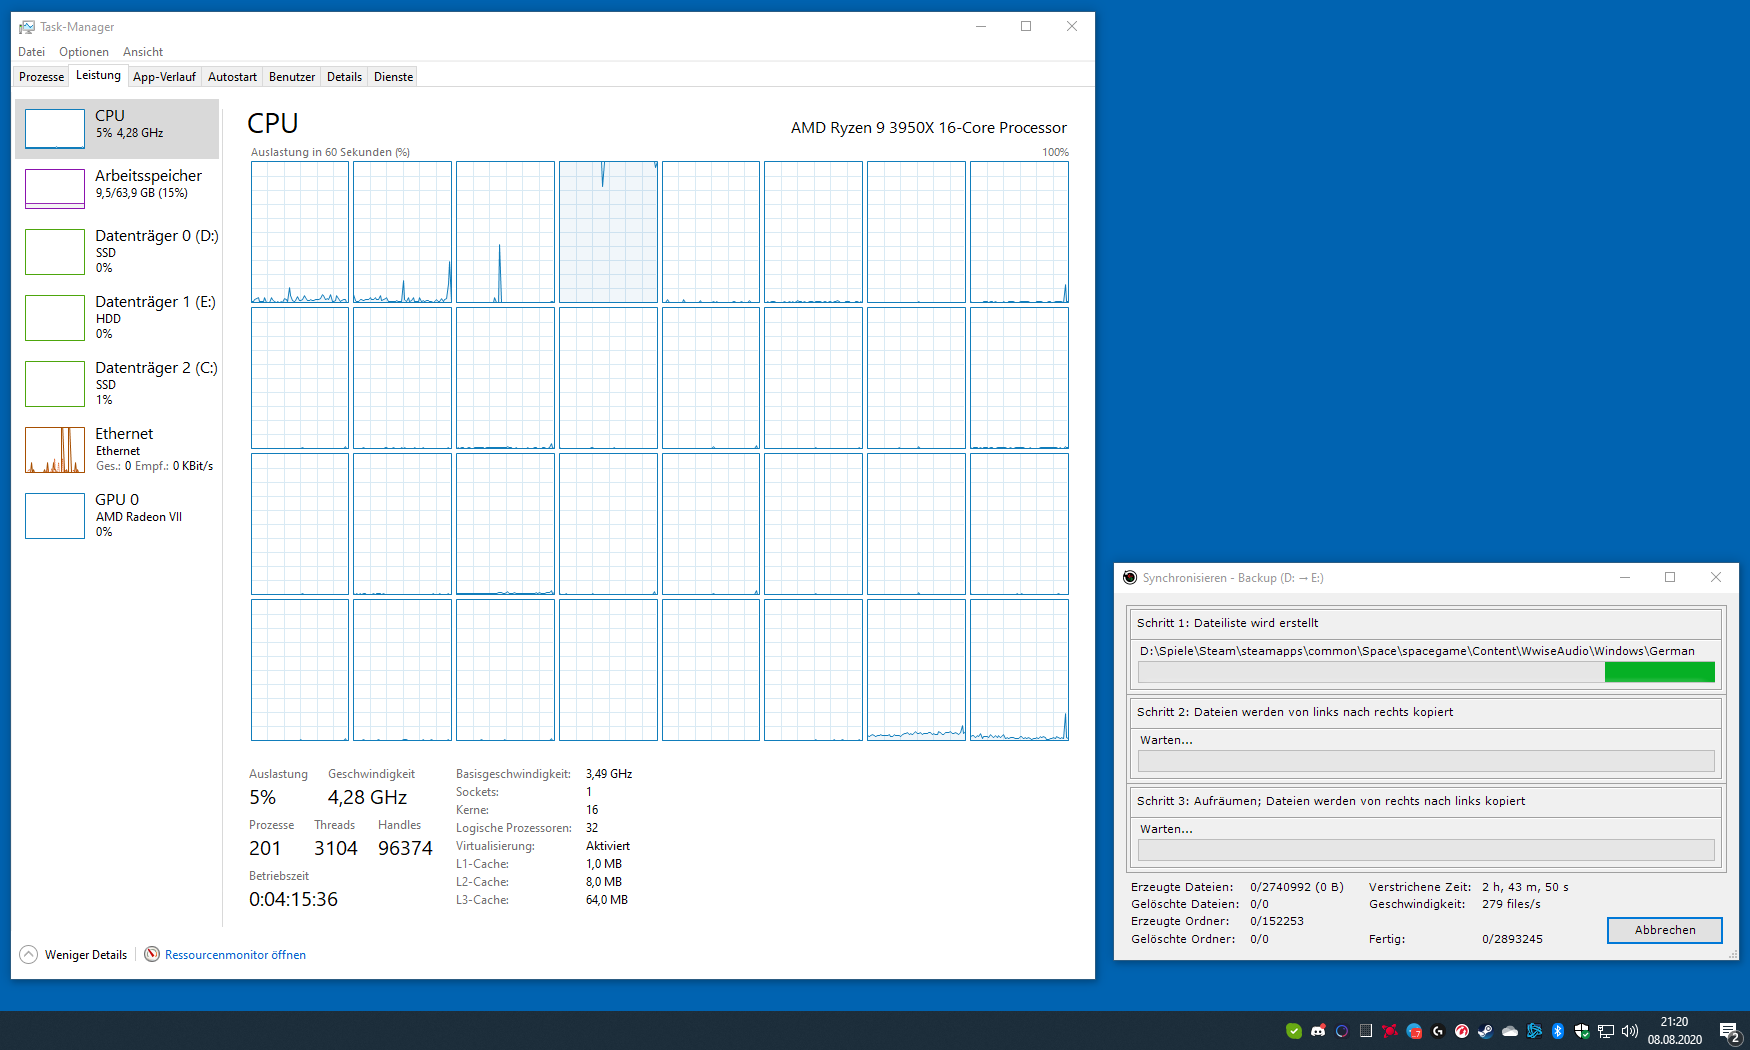Select Datenträger 2 (C:) SSD entry
The width and height of the screenshot is (1750, 1050).
click(117, 382)
